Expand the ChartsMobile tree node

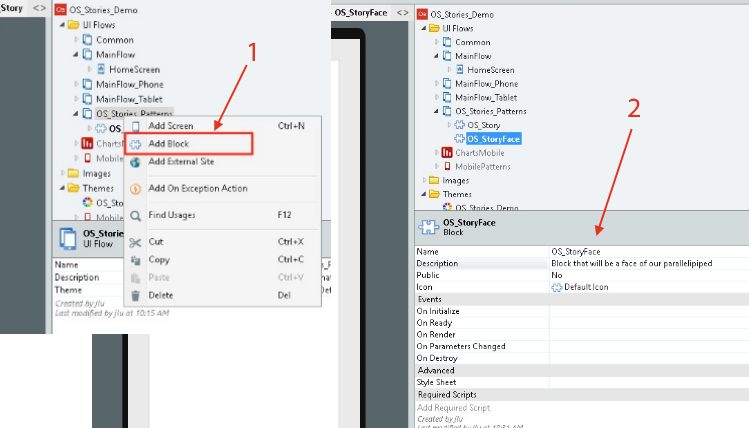(x=436, y=152)
